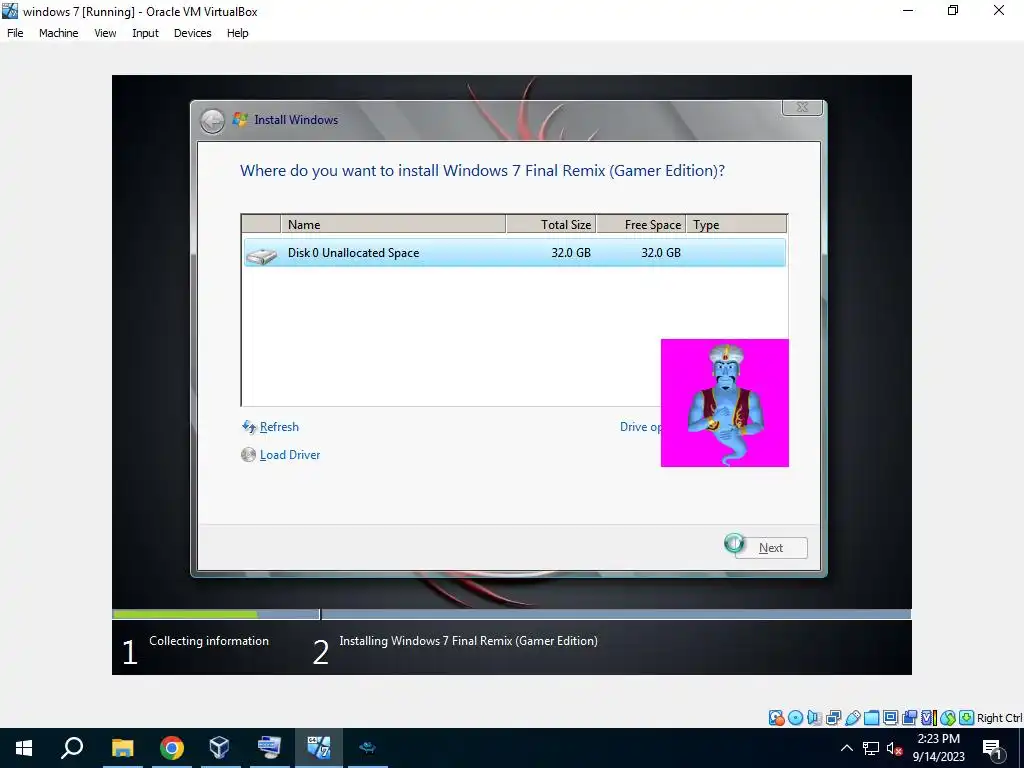Screen dimensions: 1024x768
Task: Click the network adapter indicator icon
Action: [833, 718]
